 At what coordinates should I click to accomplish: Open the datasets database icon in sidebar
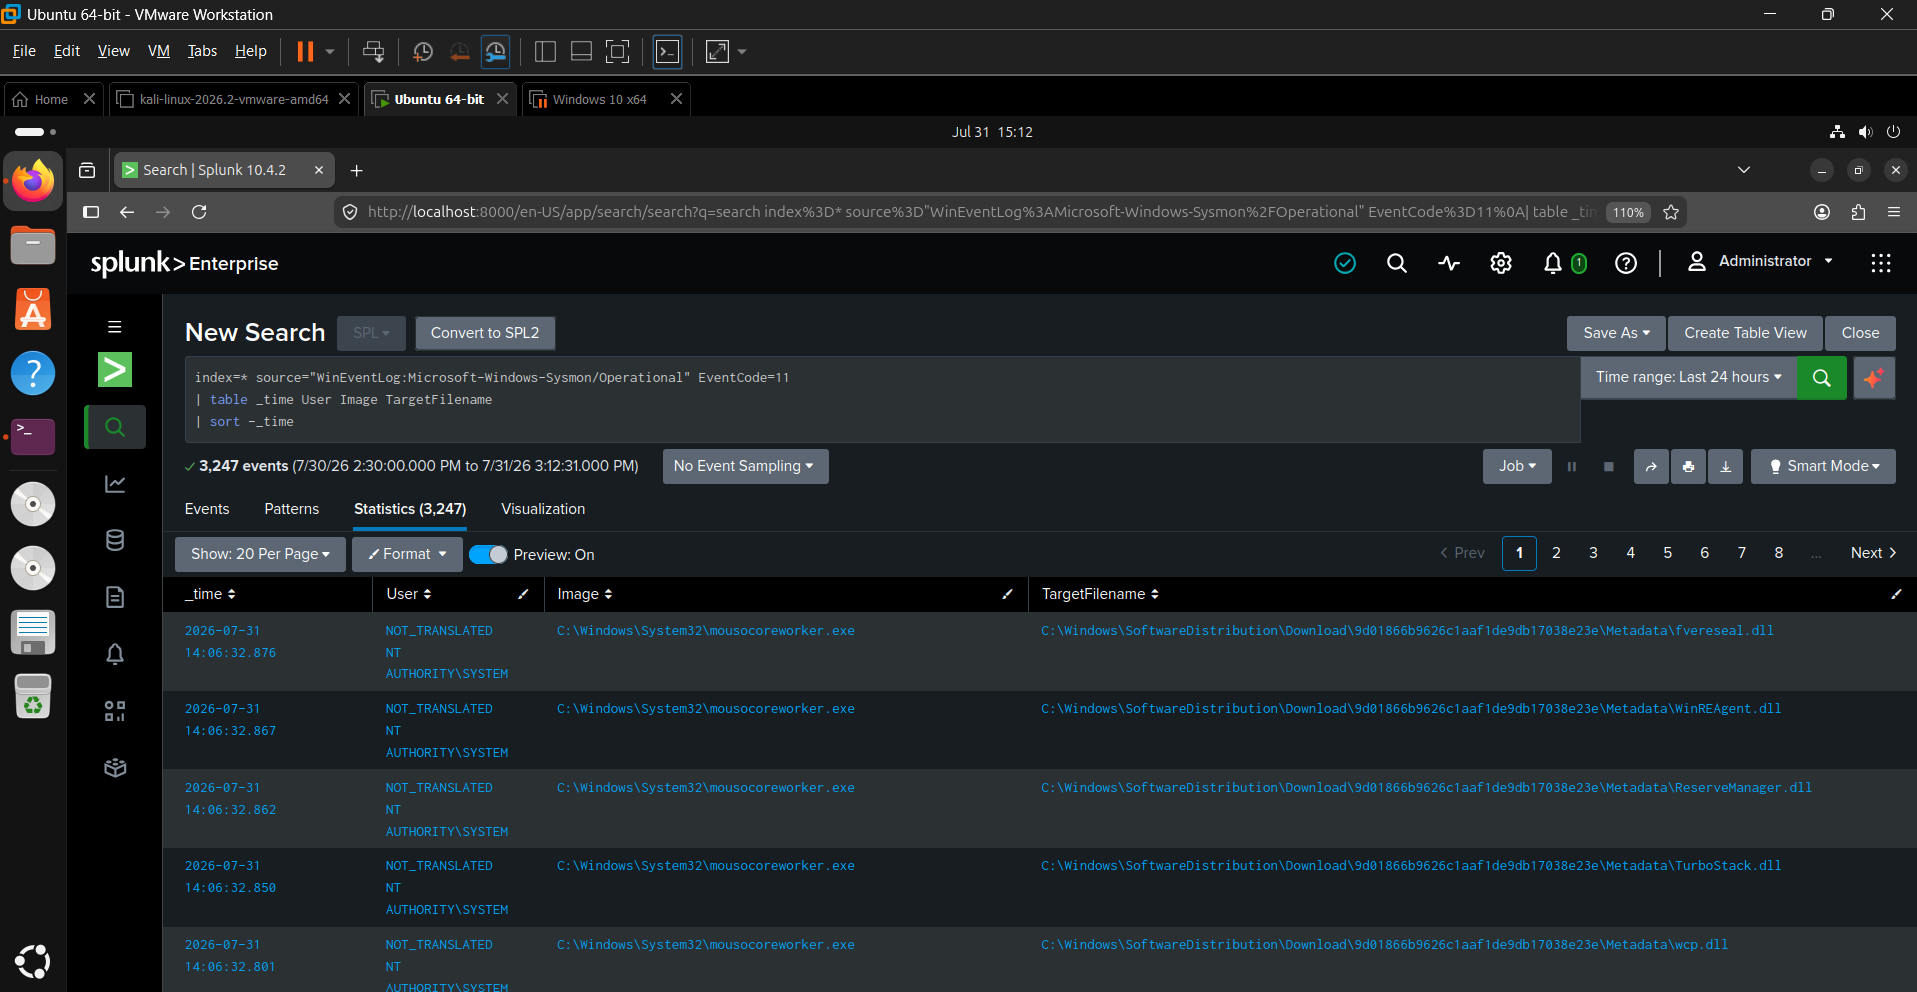[115, 540]
